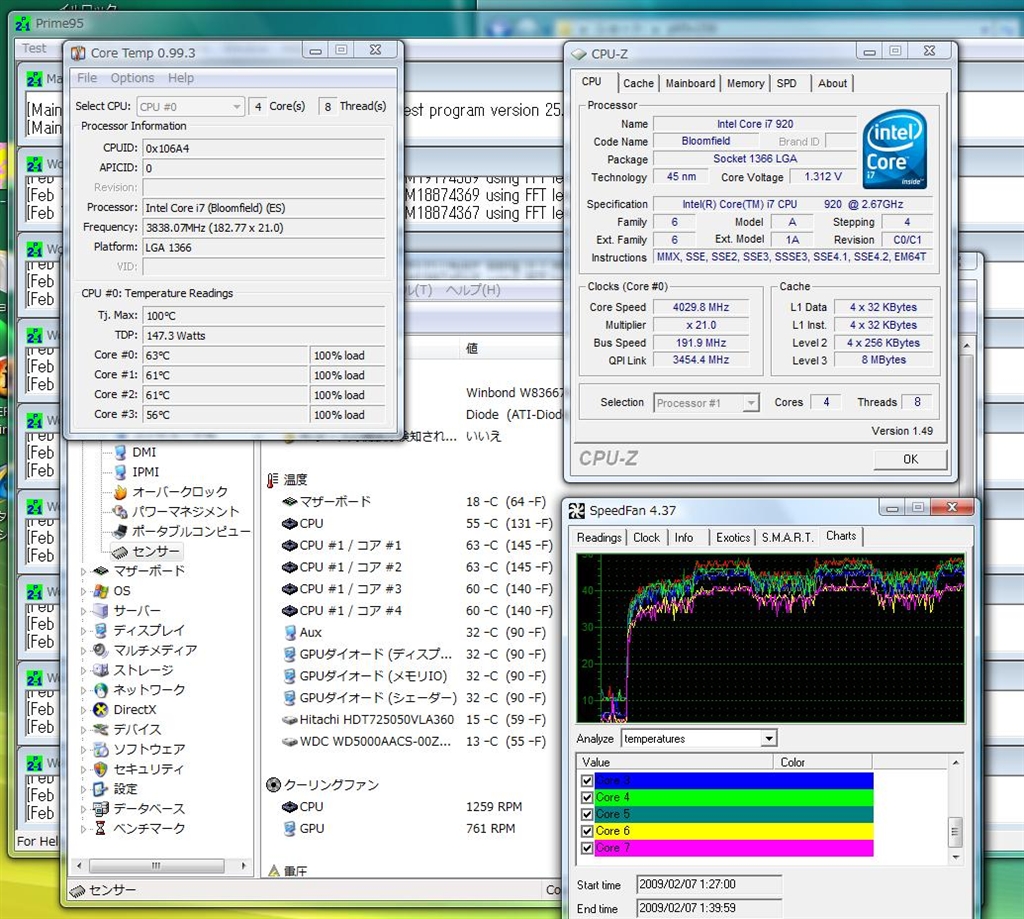Click the SpeedFan fan icon in title bar

pyautogui.click(x=576, y=511)
